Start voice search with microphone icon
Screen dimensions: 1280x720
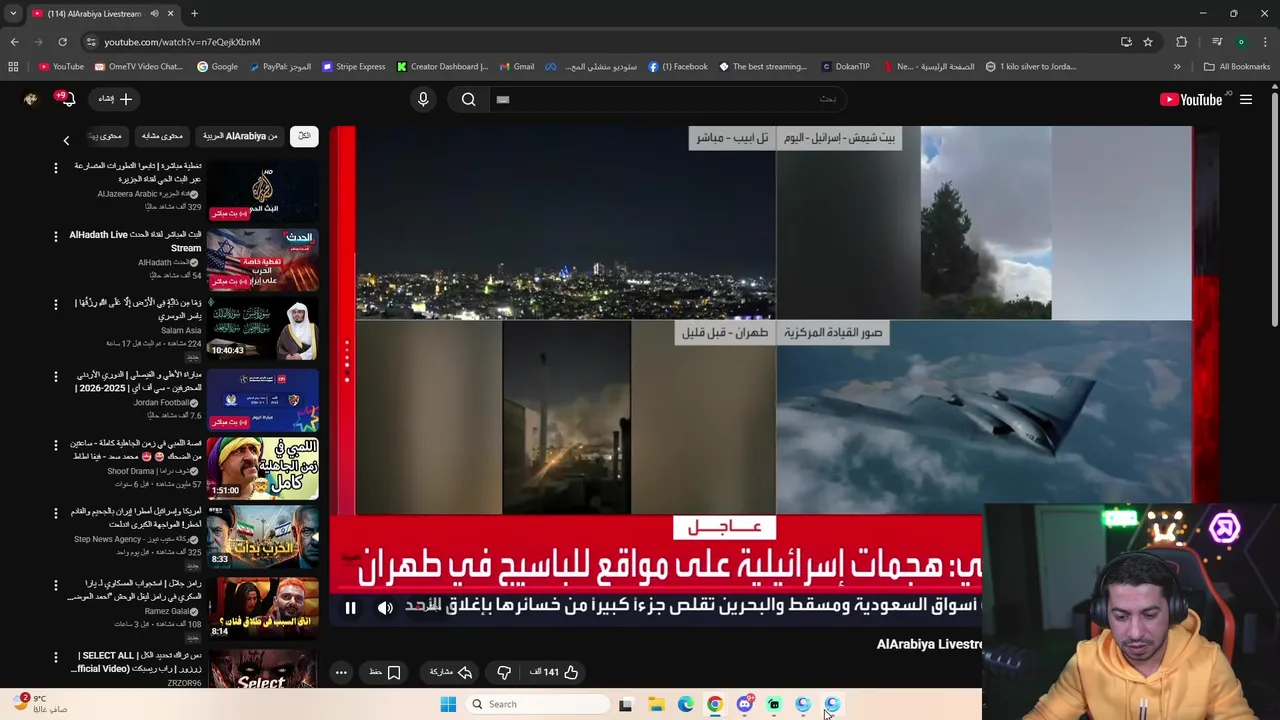point(423,99)
